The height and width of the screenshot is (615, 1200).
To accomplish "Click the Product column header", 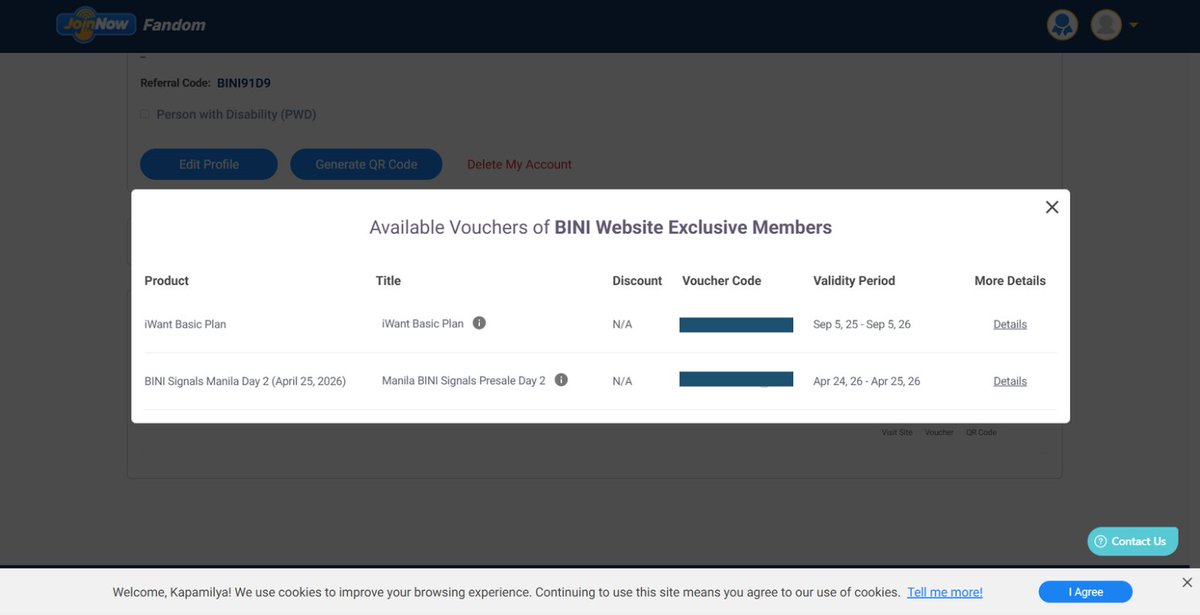I will 166,281.
